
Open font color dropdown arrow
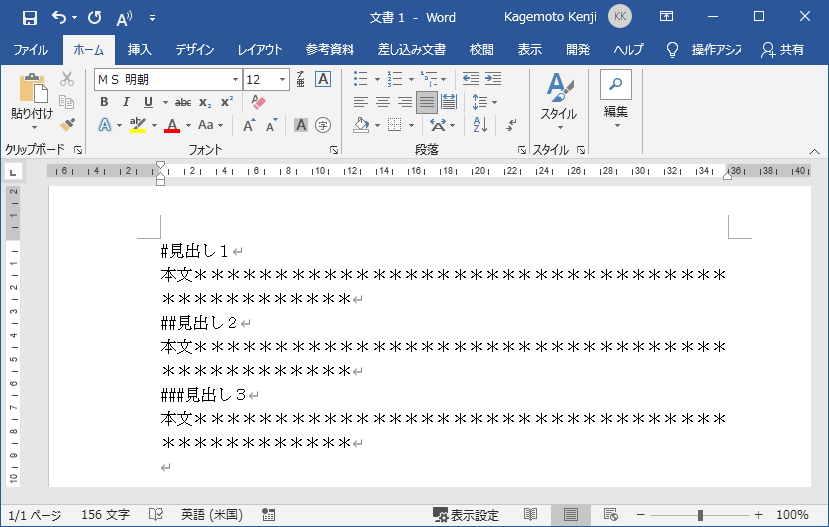(x=188, y=126)
